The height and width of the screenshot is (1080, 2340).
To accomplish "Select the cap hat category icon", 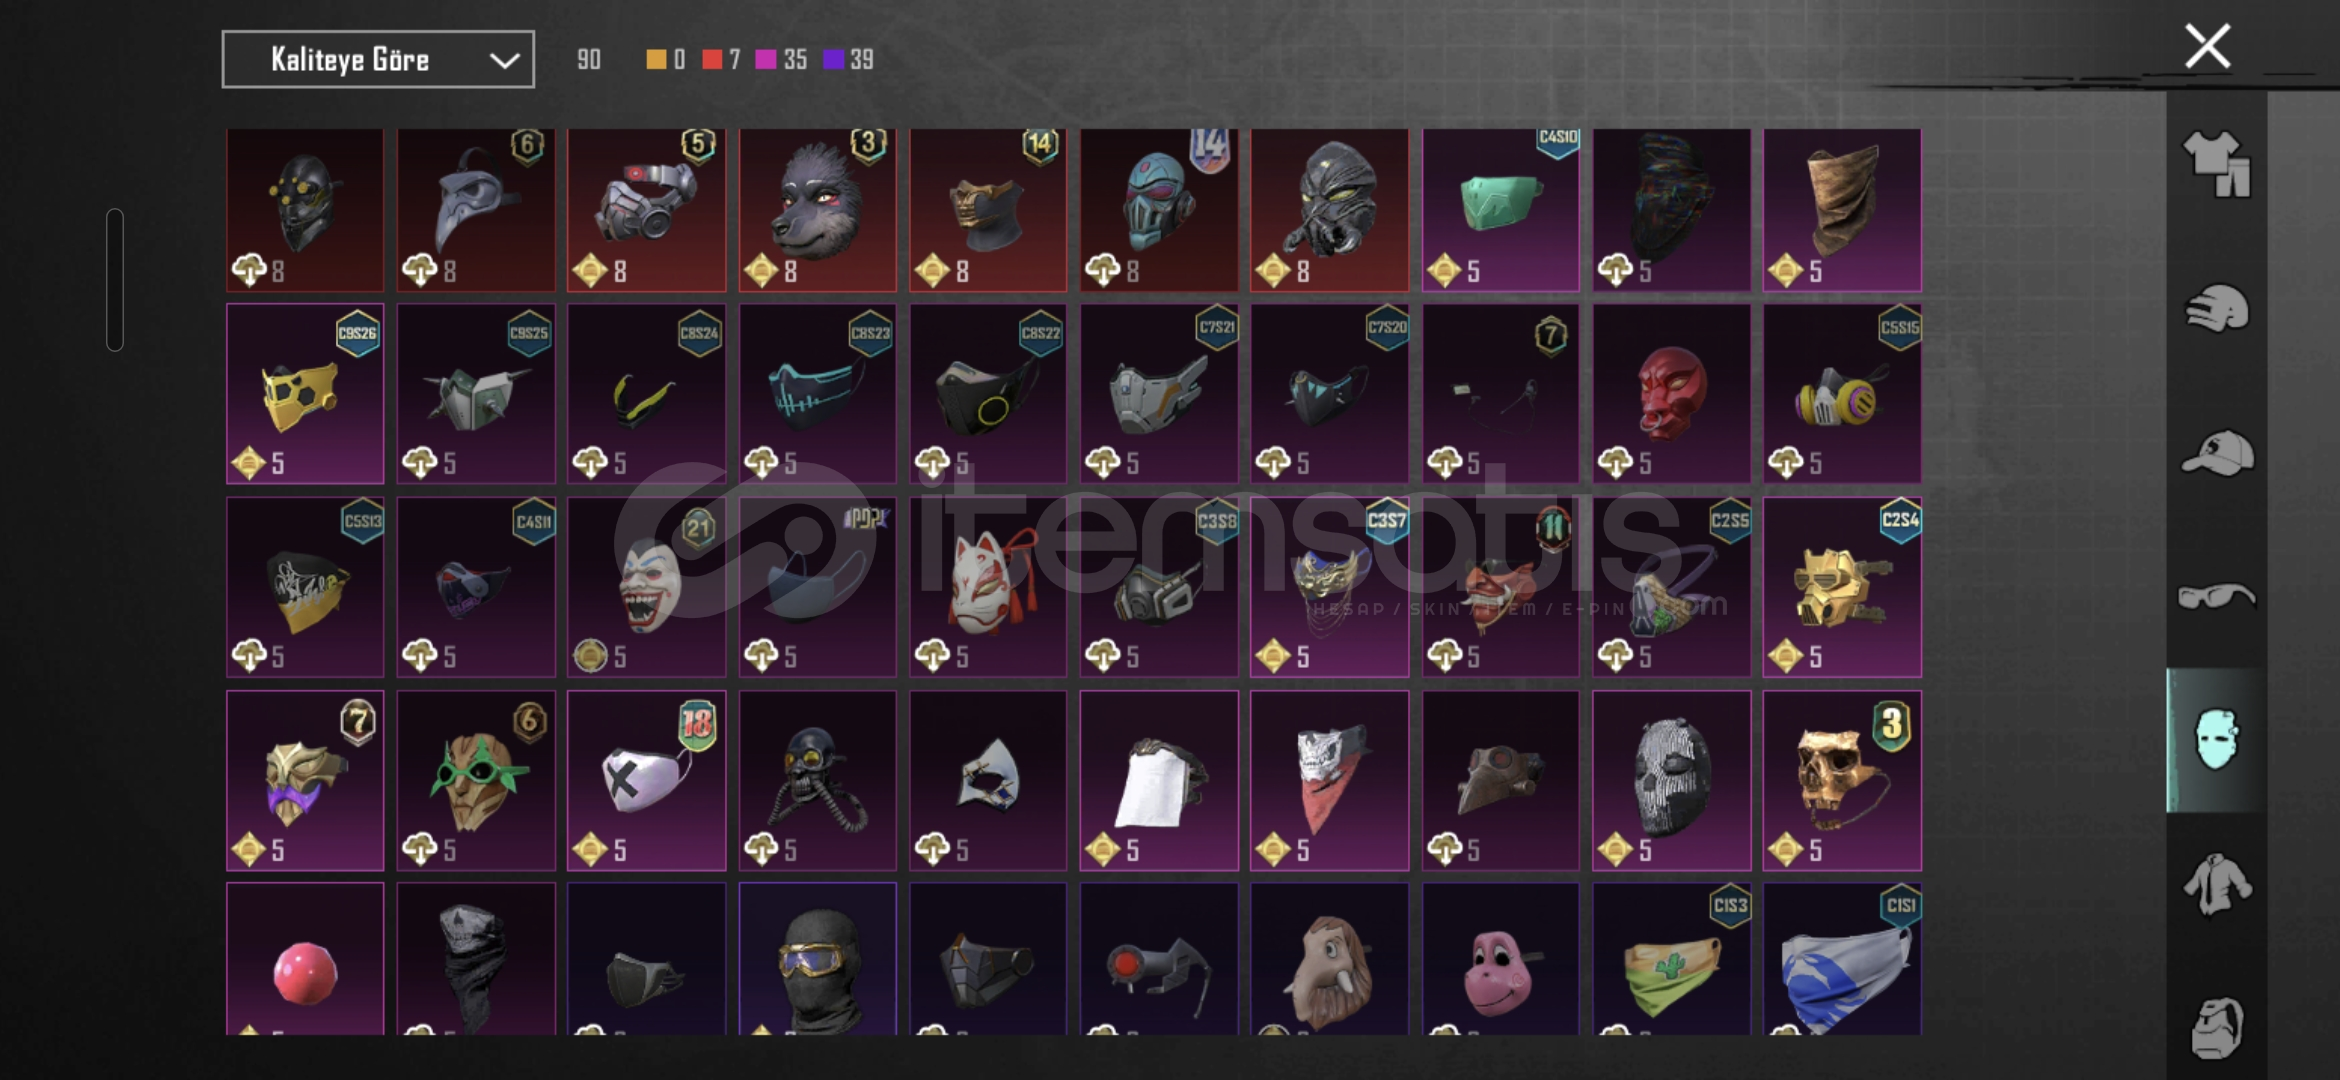I will [2217, 454].
